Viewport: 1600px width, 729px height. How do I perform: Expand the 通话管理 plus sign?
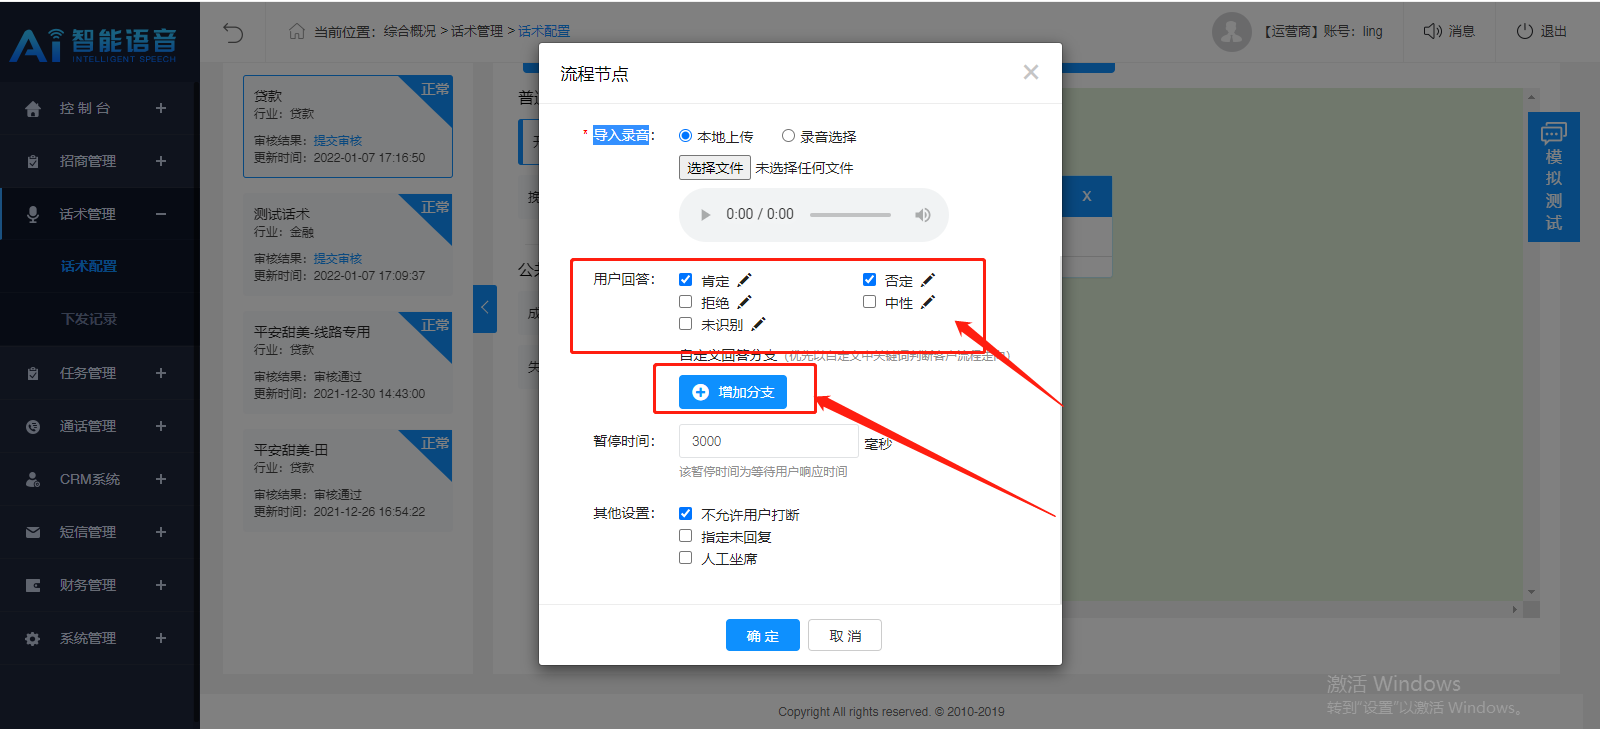click(161, 426)
